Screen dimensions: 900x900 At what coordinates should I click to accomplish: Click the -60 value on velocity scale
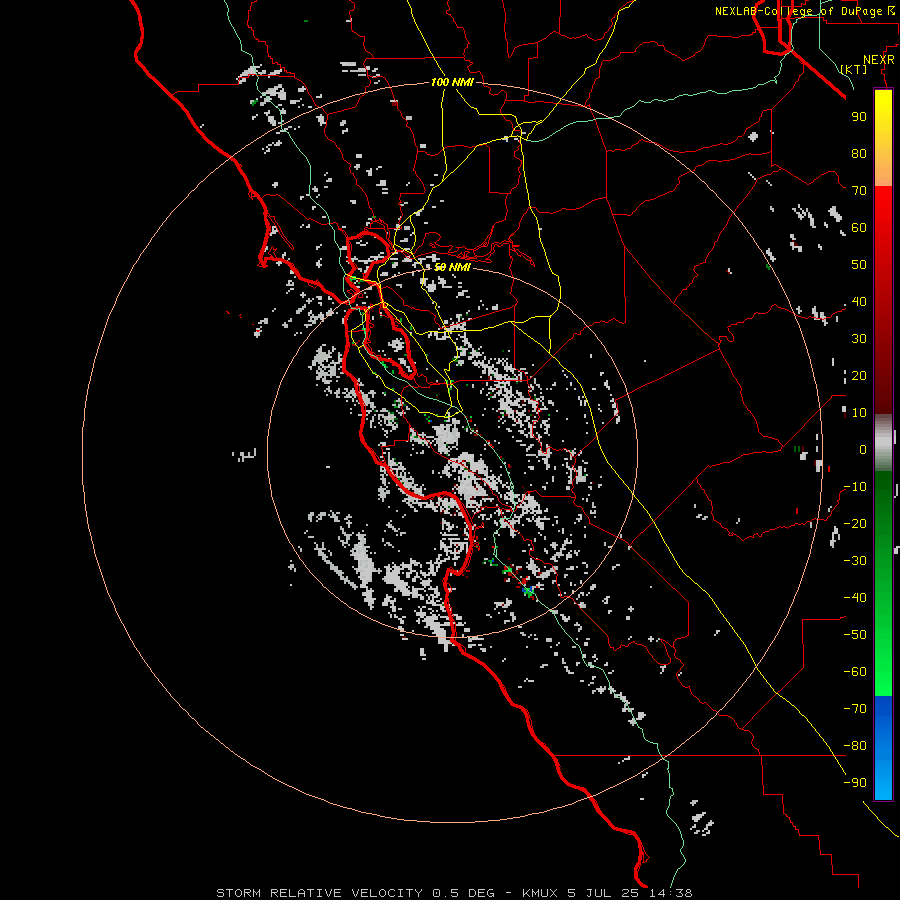tap(855, 672)
